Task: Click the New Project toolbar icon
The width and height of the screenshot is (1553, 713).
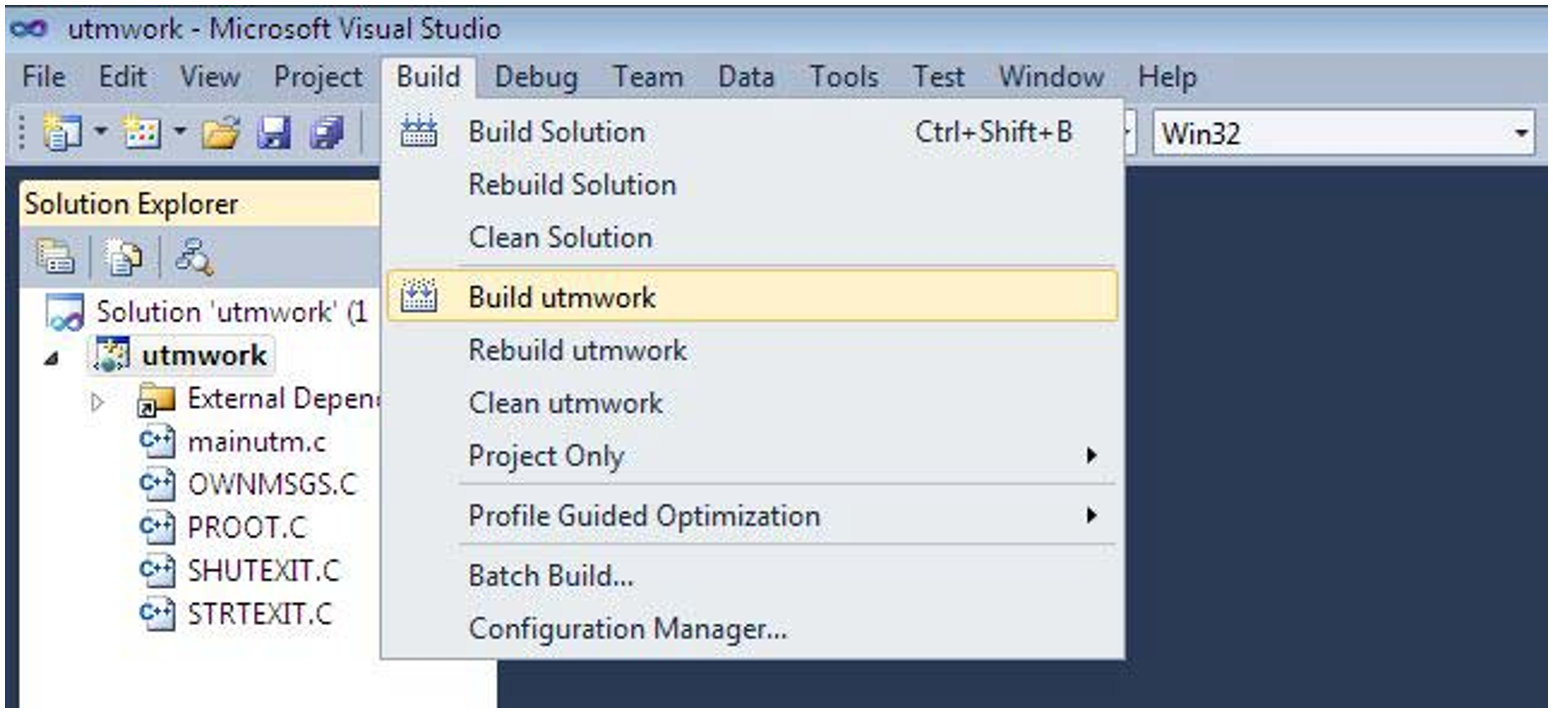Action: (x=60, y=133)
